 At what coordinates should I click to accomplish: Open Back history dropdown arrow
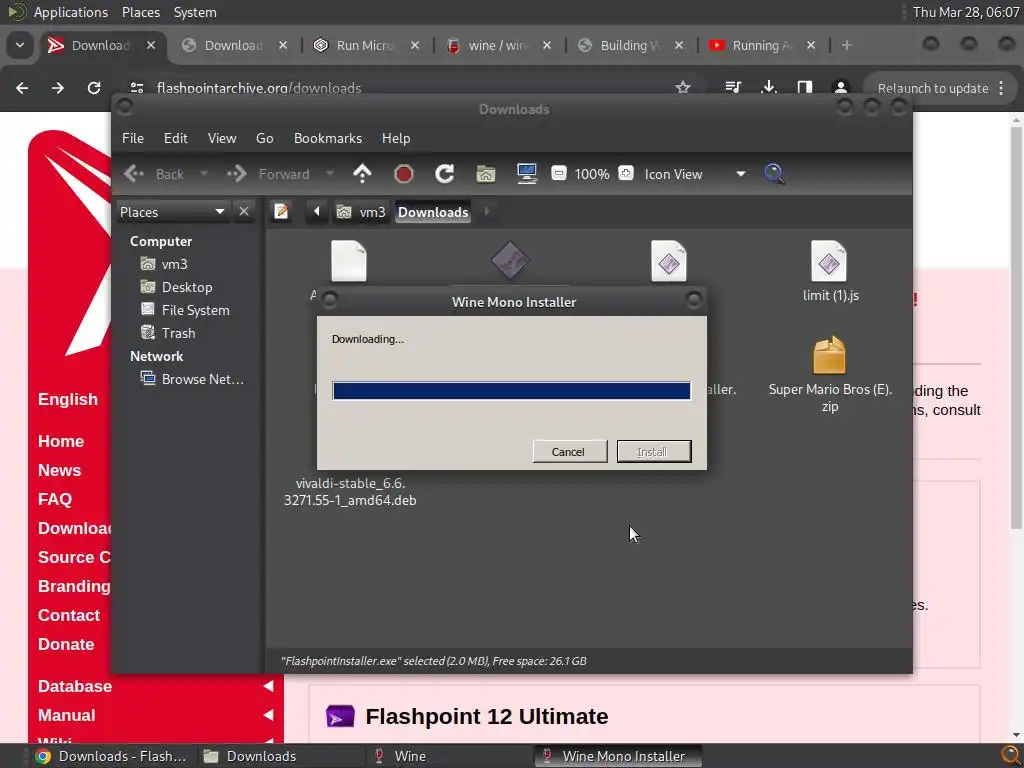click(204, 174)
